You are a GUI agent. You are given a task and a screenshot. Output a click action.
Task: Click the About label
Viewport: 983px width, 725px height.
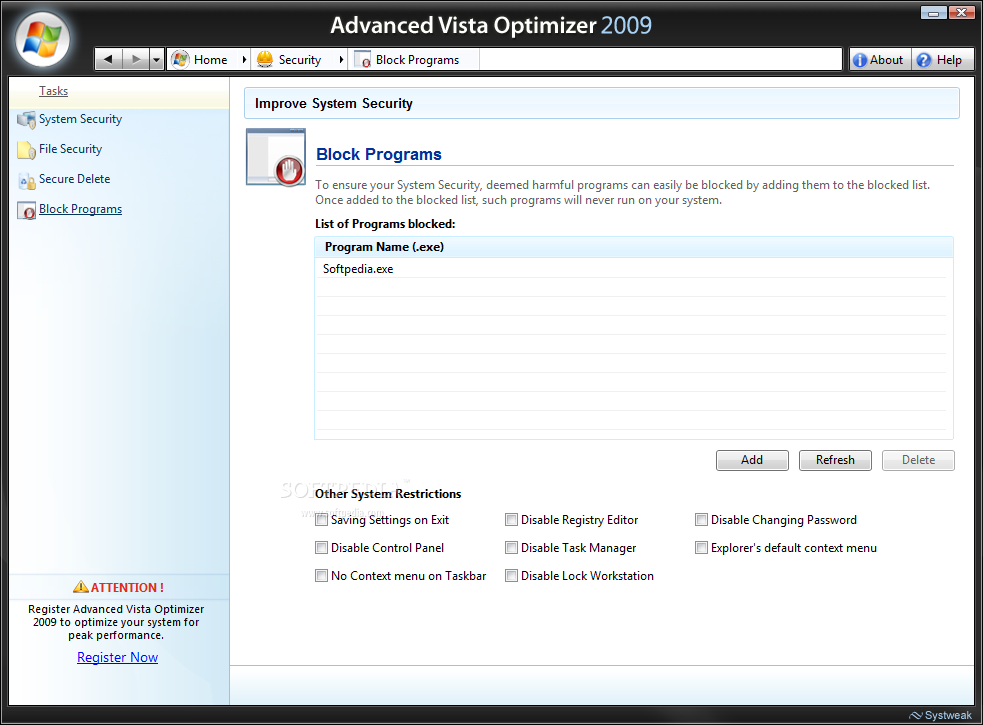[886, 60]
